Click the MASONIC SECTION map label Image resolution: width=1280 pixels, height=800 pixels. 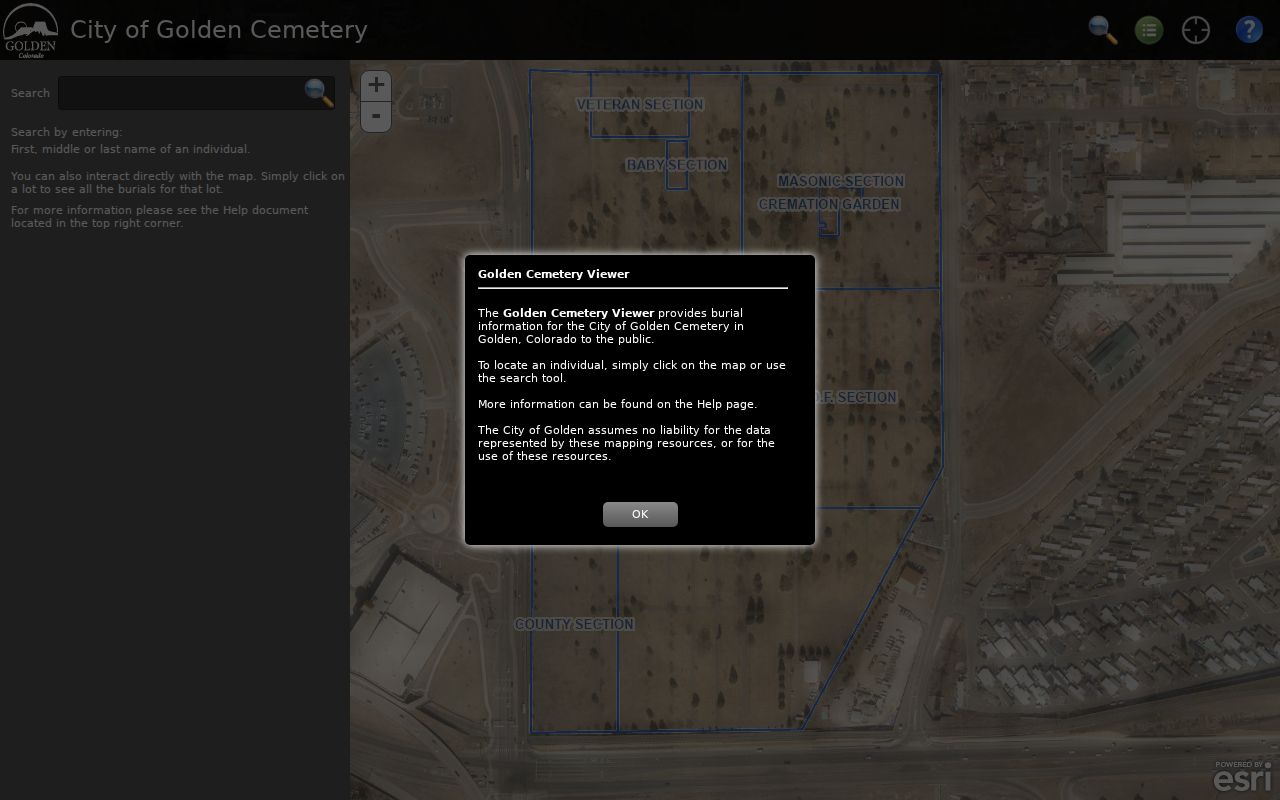point(841,181)
